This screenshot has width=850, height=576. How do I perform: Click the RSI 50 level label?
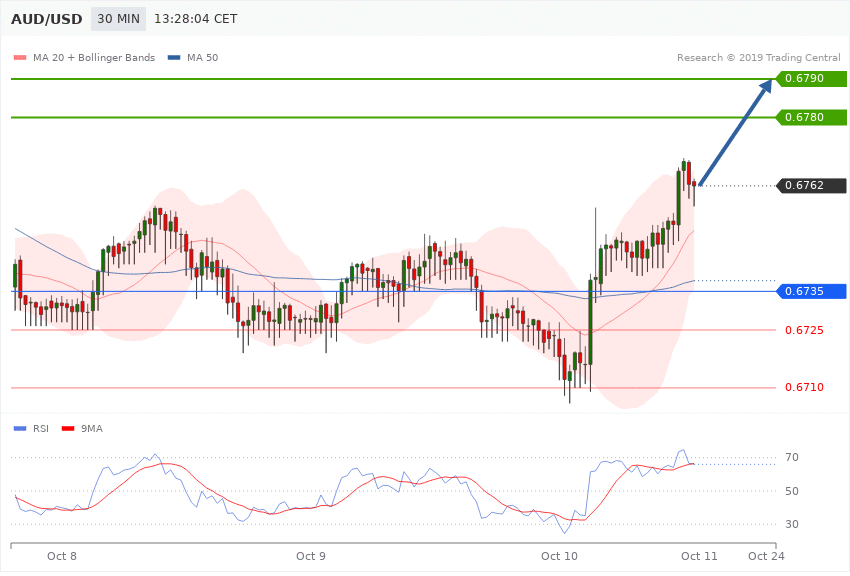pyautogui.click(x=792, y=491)
